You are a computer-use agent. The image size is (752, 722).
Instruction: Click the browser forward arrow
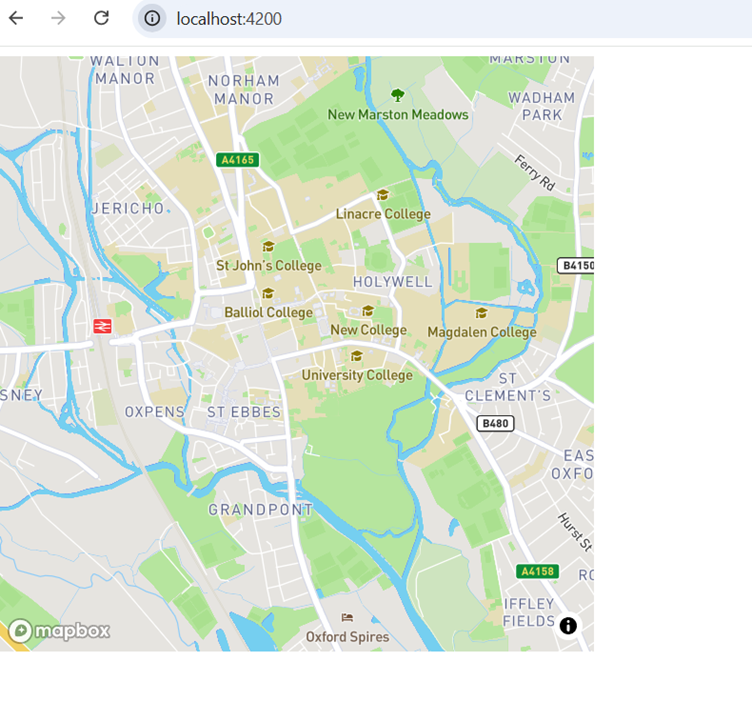59,18
